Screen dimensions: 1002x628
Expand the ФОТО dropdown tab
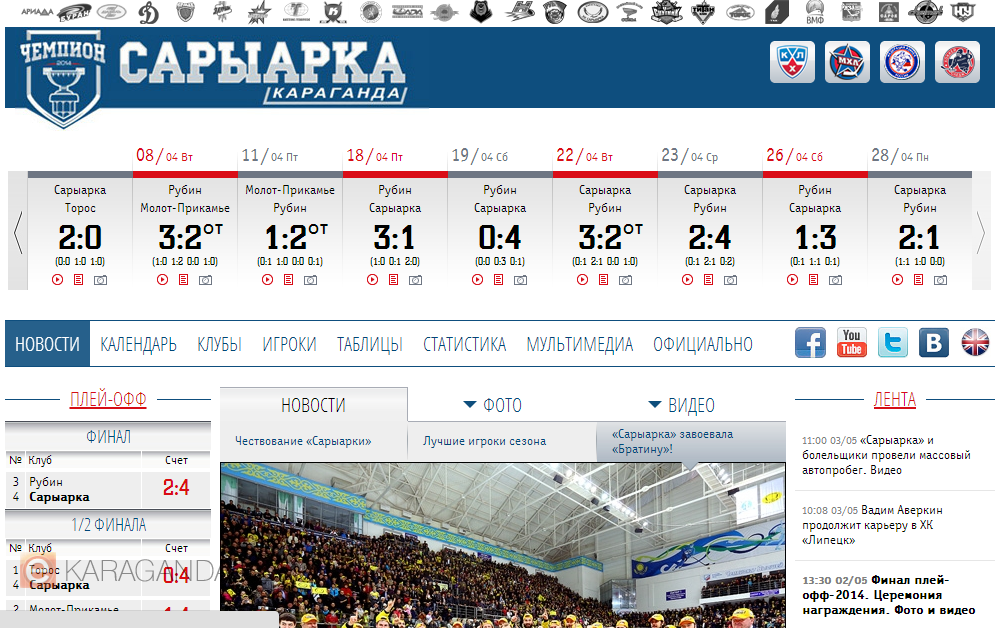tap(493, 405)
